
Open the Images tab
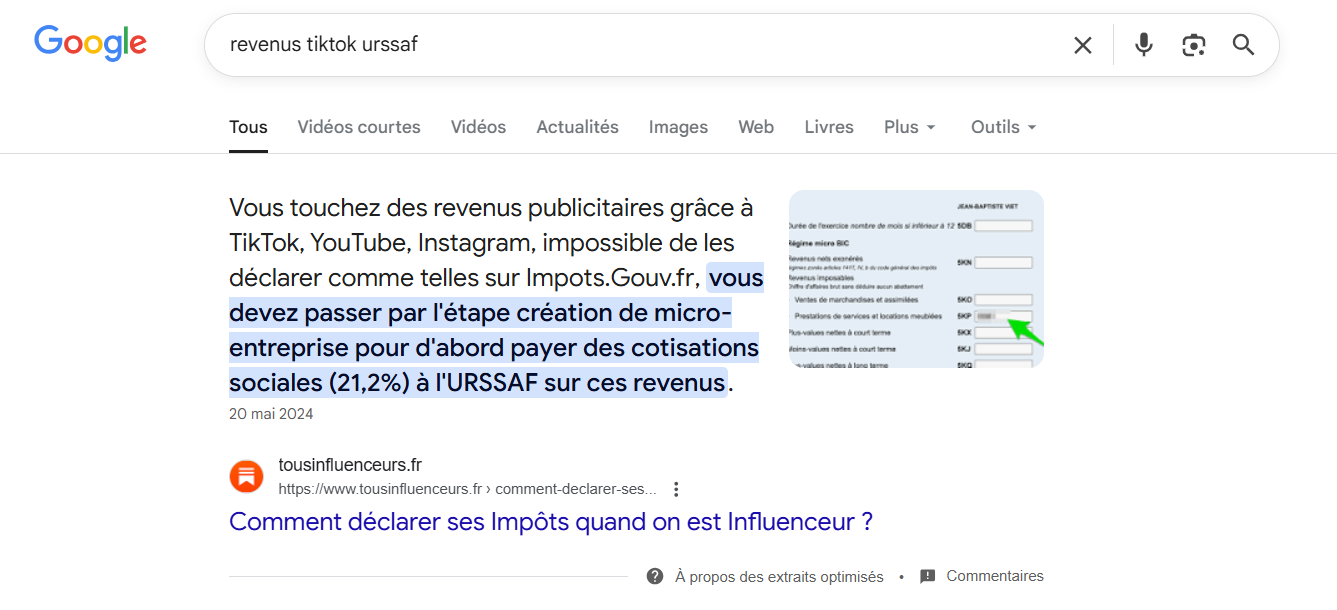678,128
